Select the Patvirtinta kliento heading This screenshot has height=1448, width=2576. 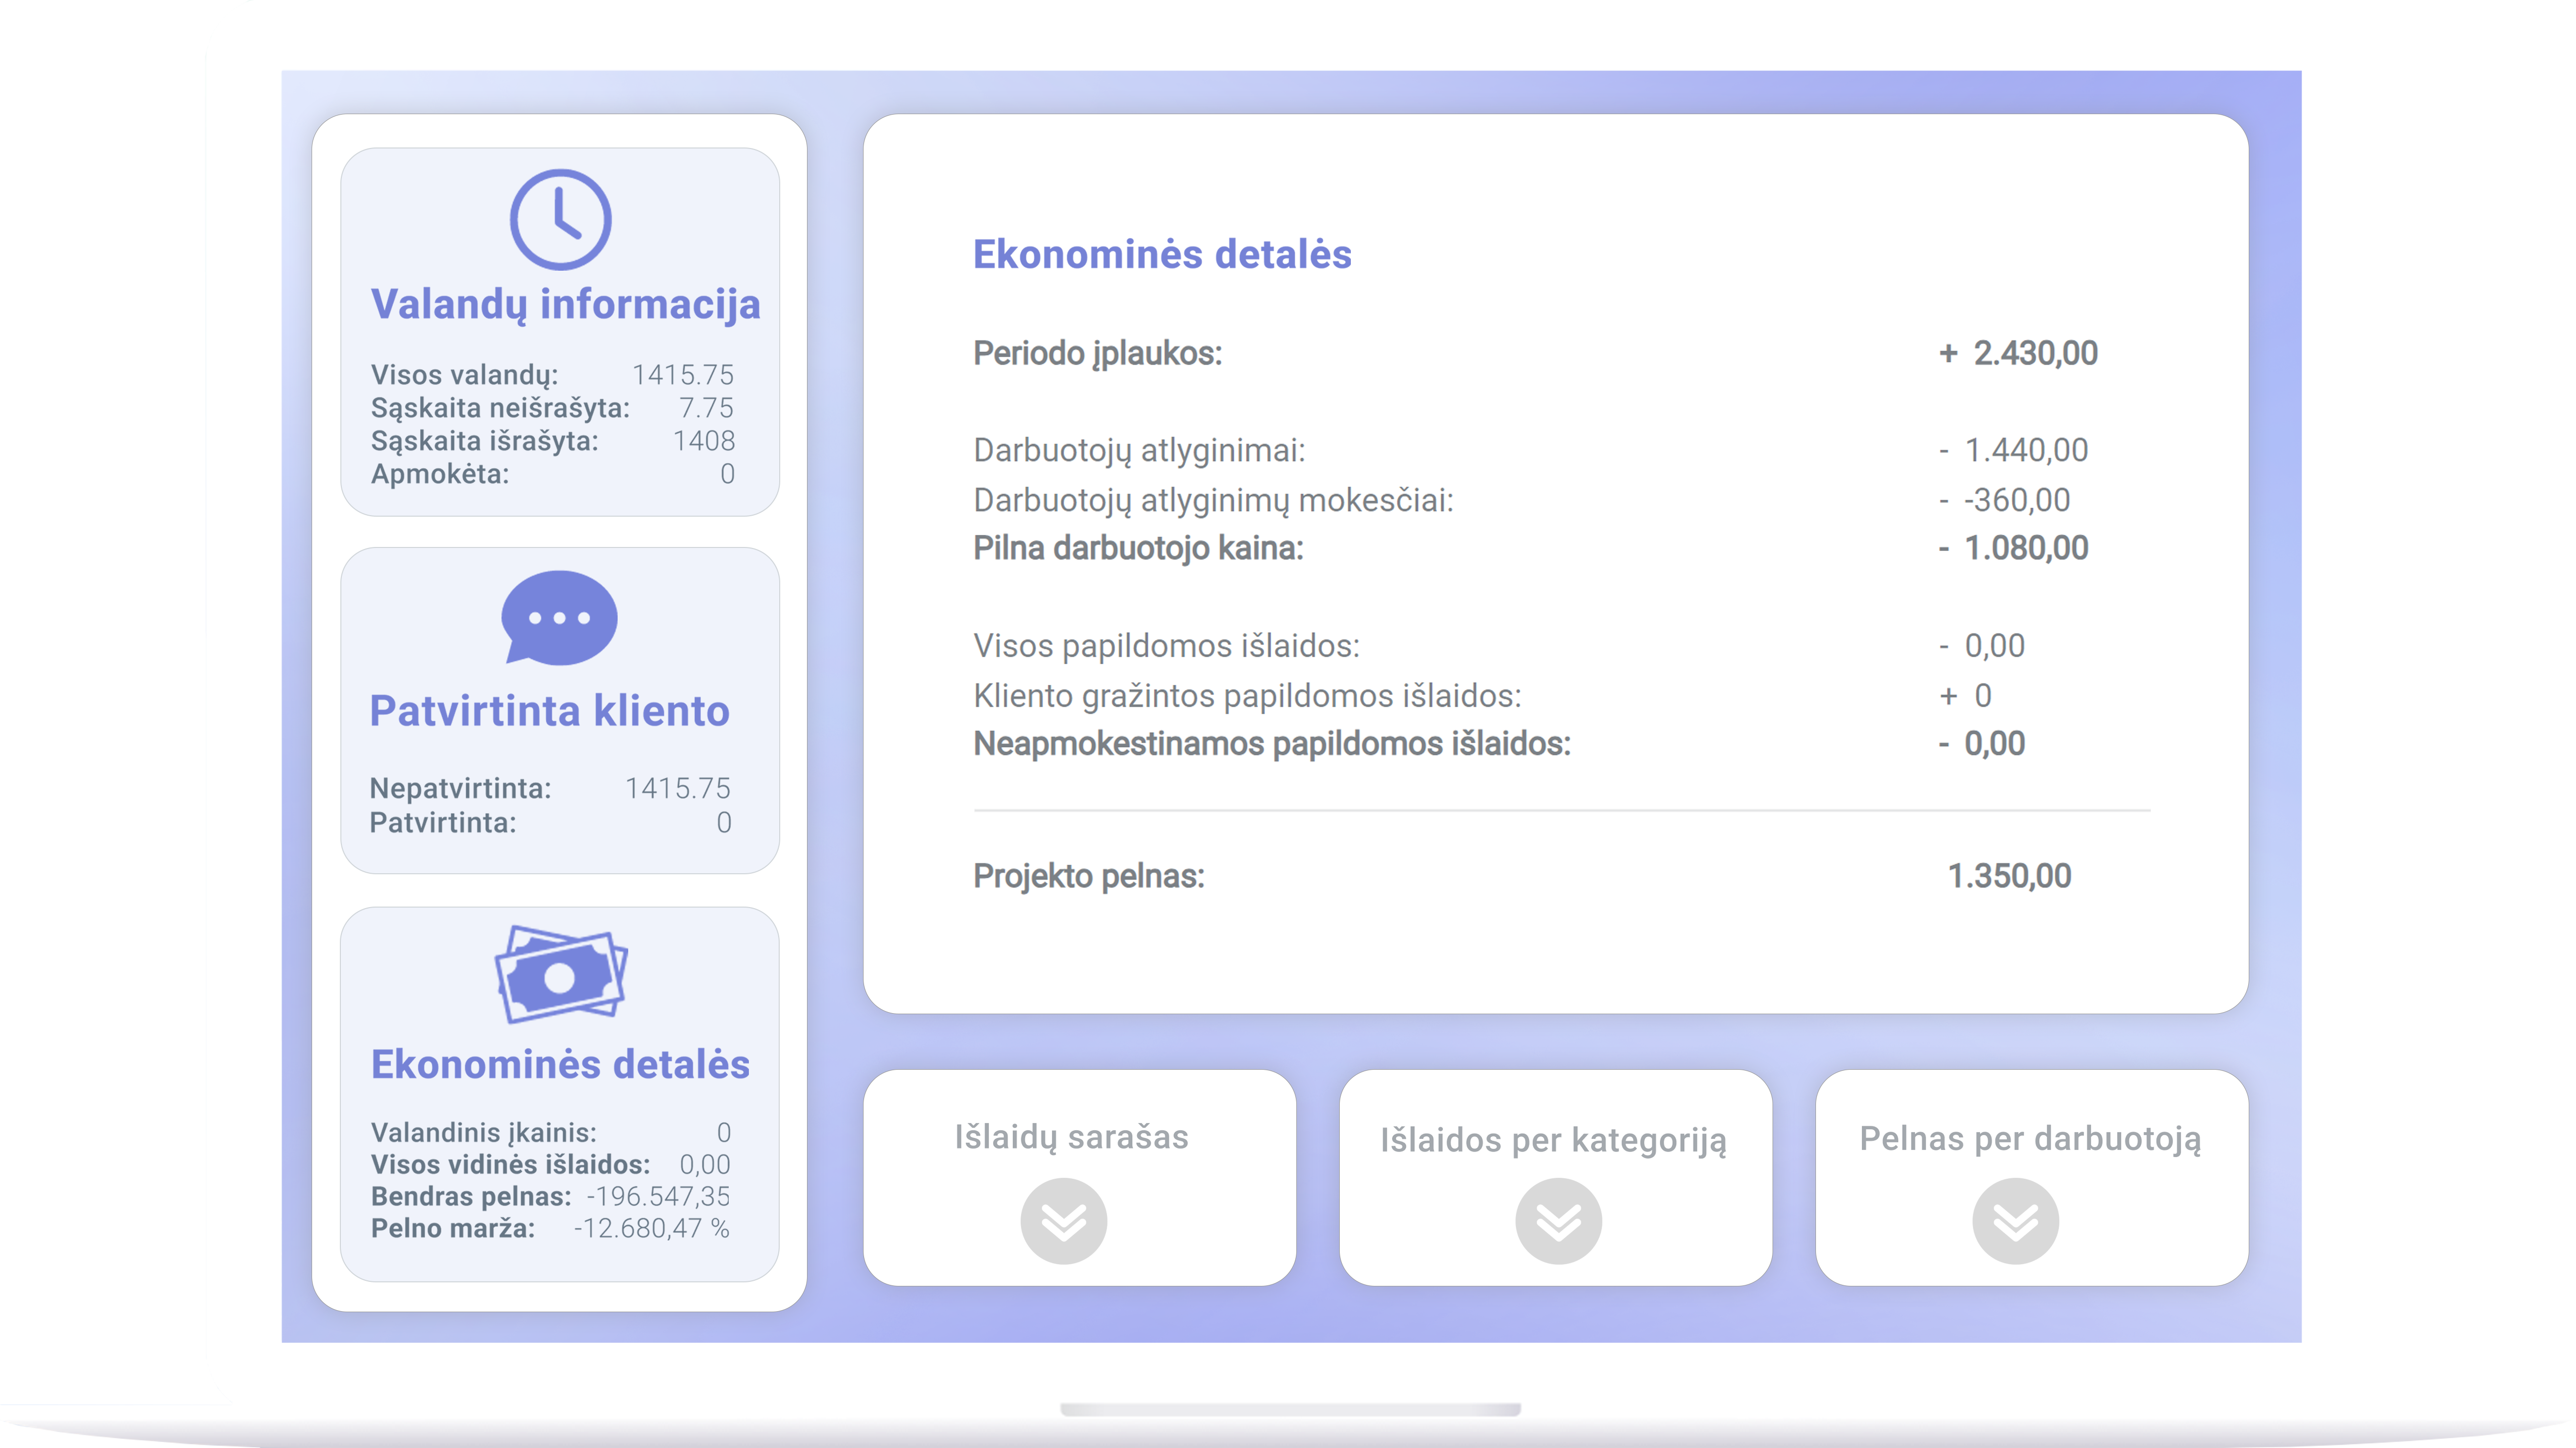tap(549, 711)
